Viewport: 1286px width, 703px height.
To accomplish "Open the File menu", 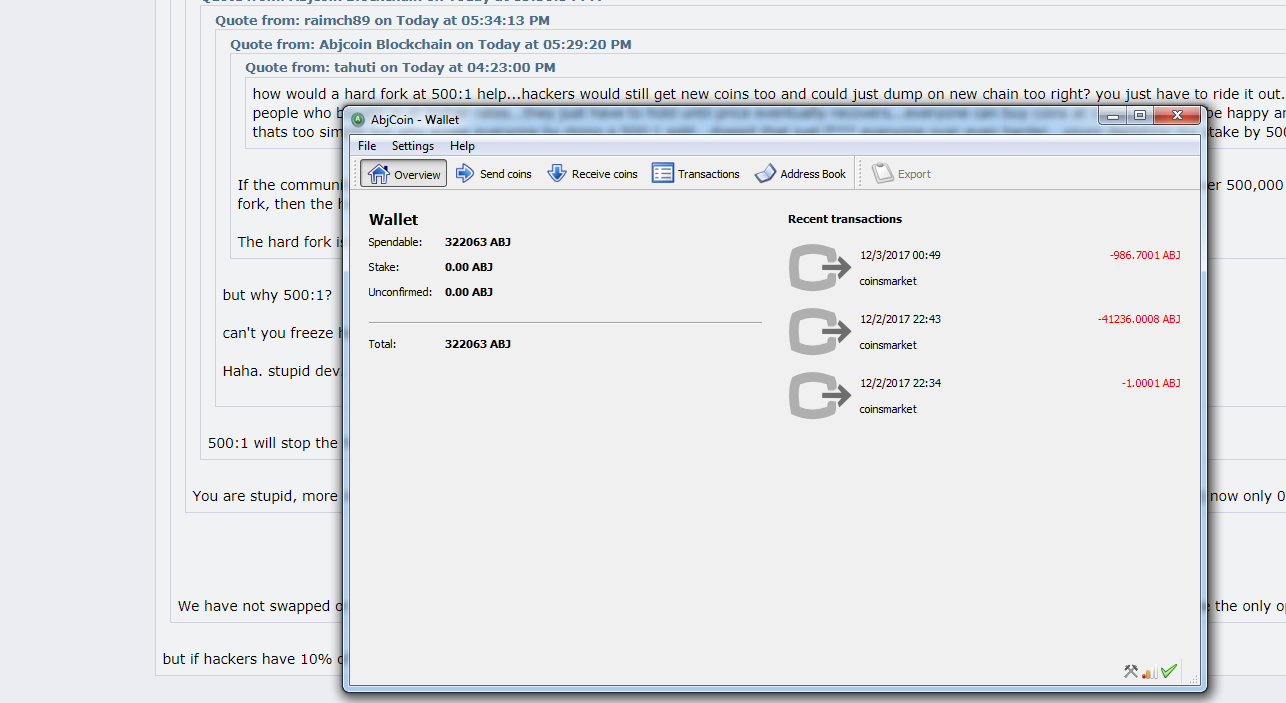I will 367,146.
